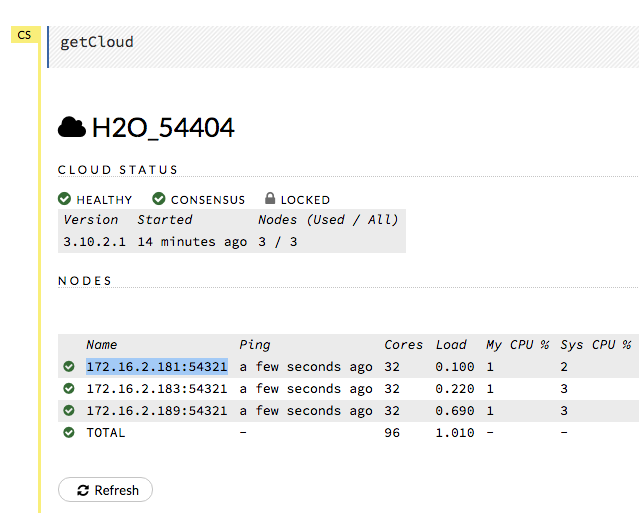Click the version number 3.10.2.1

click(x=94, y=241)
